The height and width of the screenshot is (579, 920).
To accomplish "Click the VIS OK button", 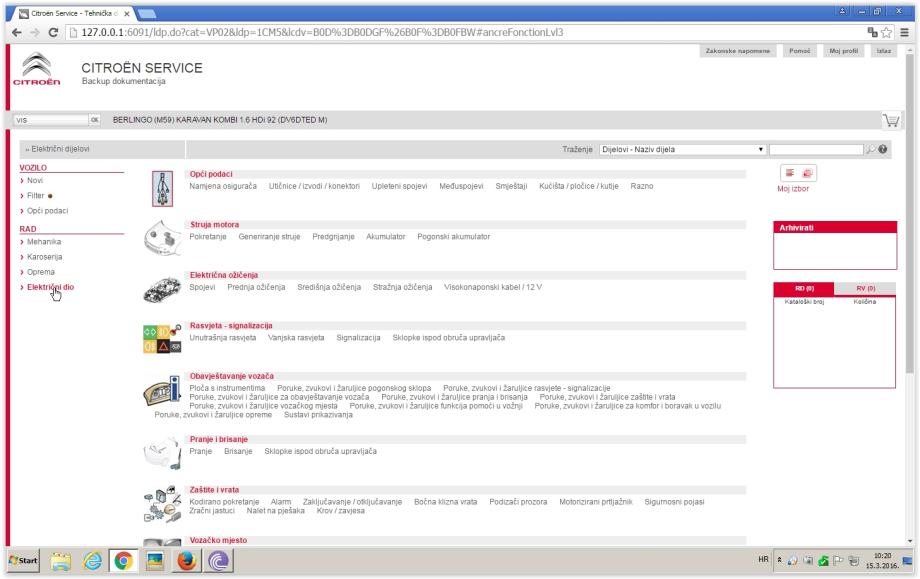I will click(95, 120).
